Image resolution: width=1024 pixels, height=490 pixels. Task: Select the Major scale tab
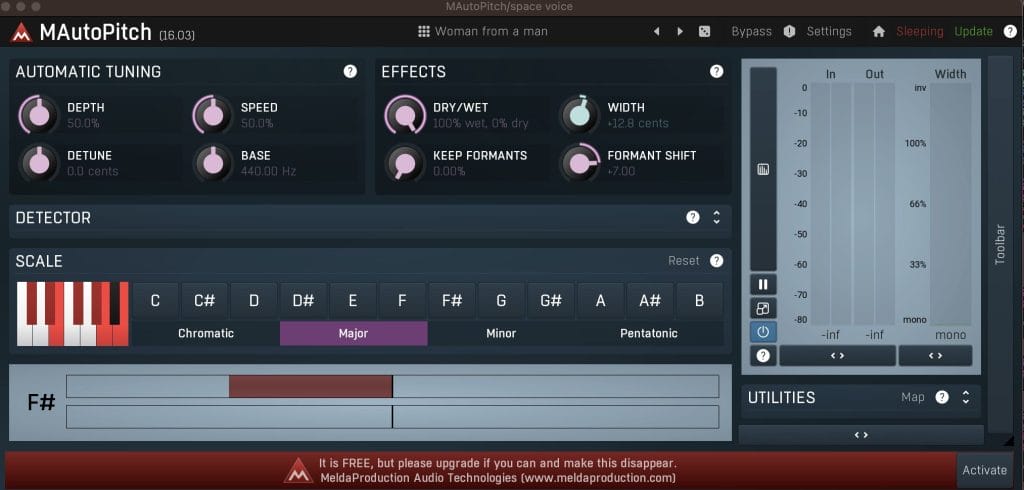click(353, 333)
